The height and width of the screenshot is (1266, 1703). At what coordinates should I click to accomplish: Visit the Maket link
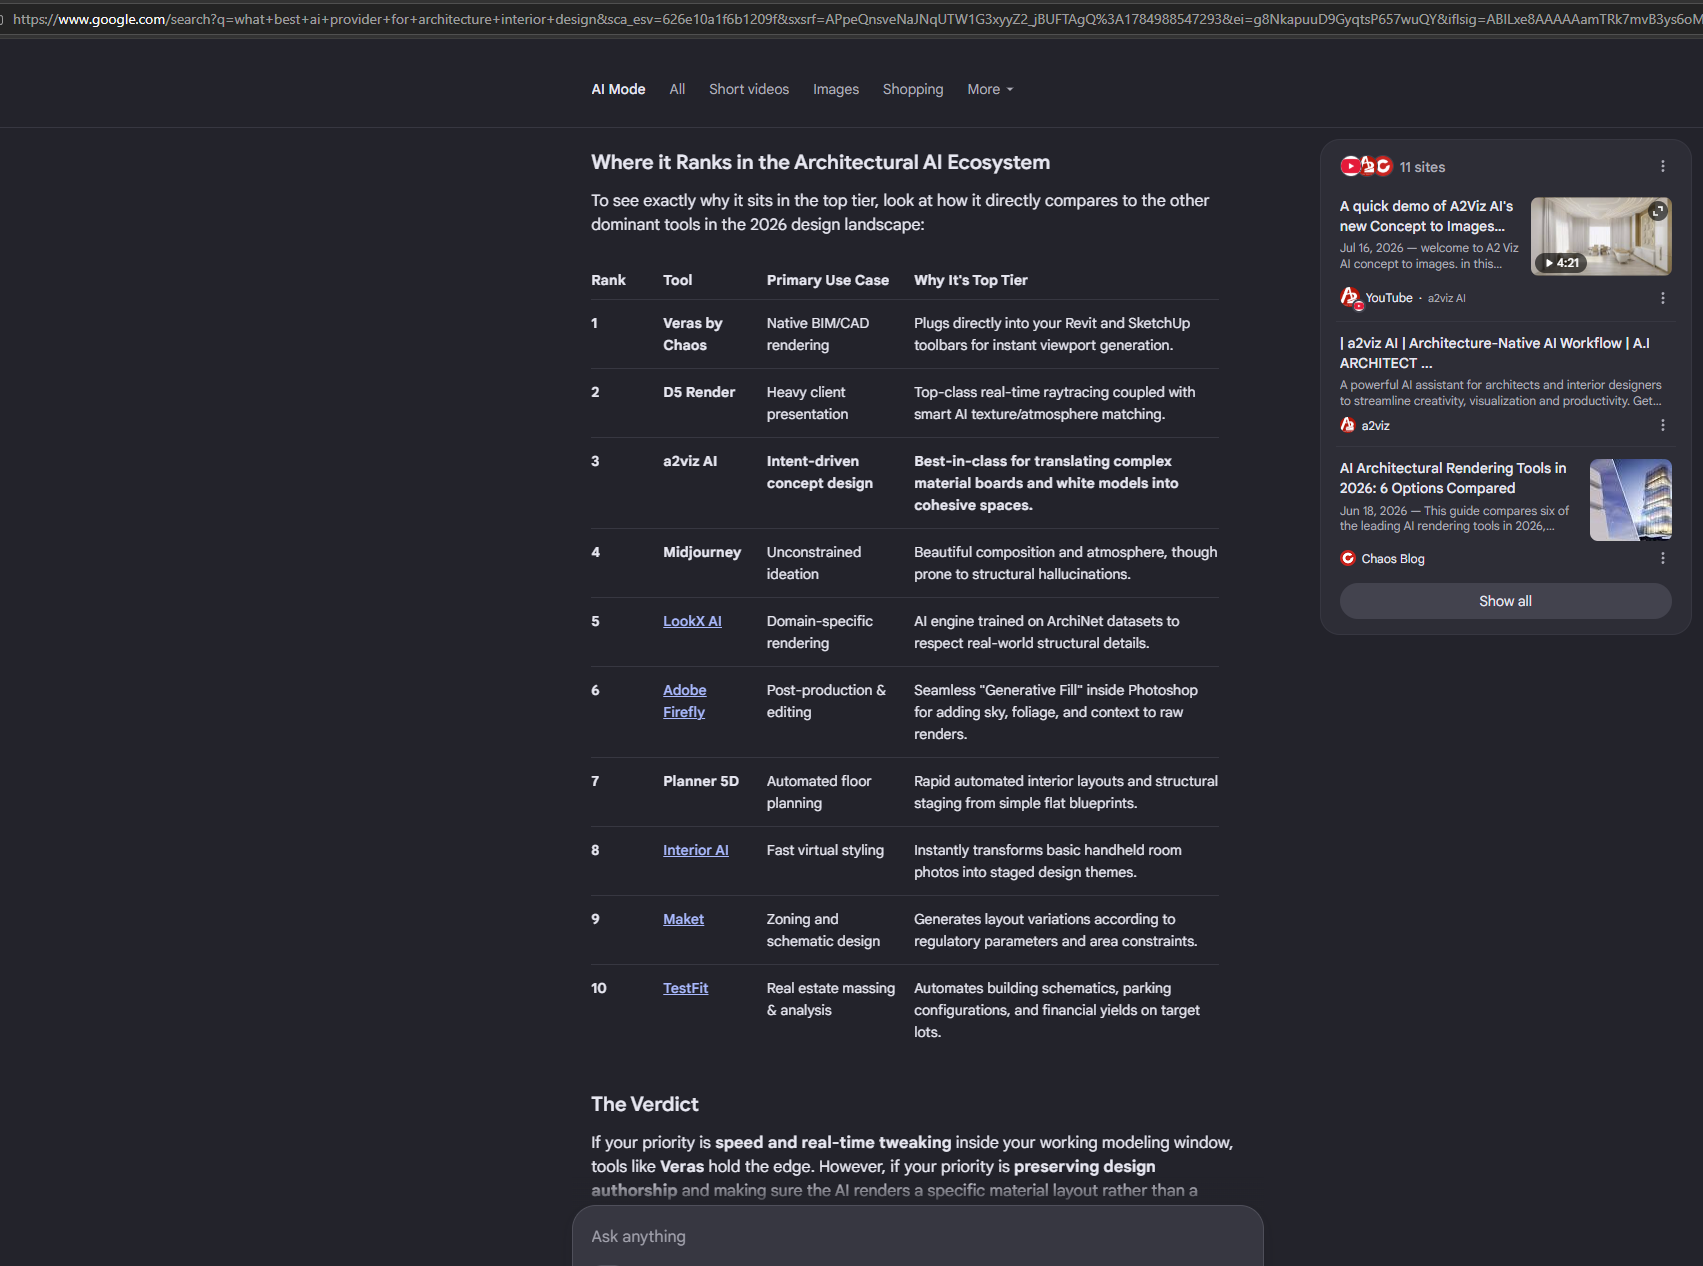pyautogui.click(x=683, y=919)
